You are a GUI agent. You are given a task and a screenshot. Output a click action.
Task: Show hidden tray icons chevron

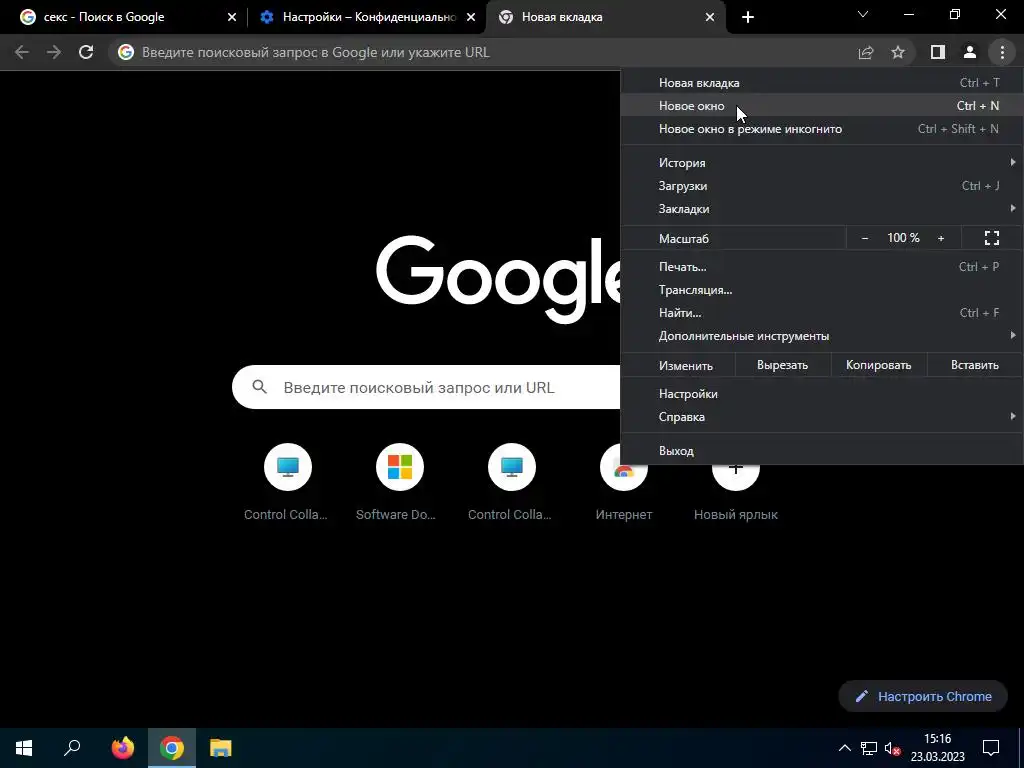[844, 748]
